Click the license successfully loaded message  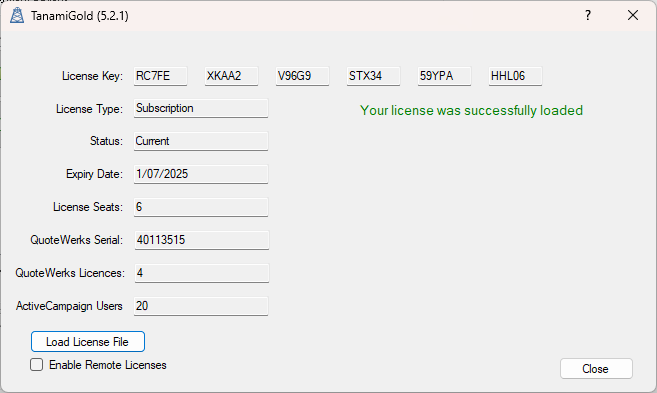pyautogui.click(x=471, y=110)
